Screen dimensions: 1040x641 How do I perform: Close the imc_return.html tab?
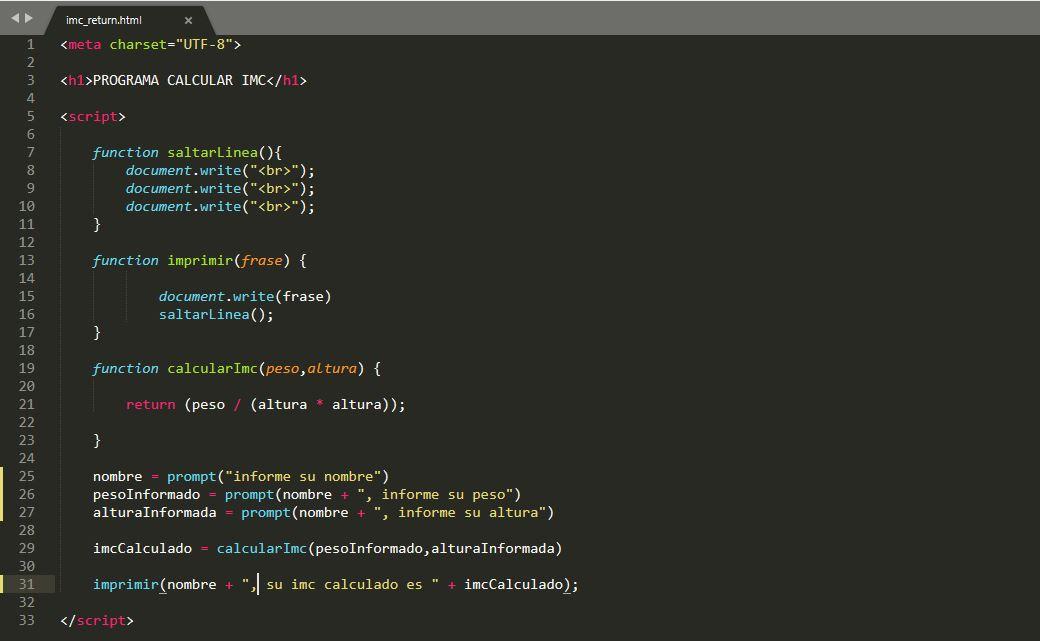[x=188, y=21]
